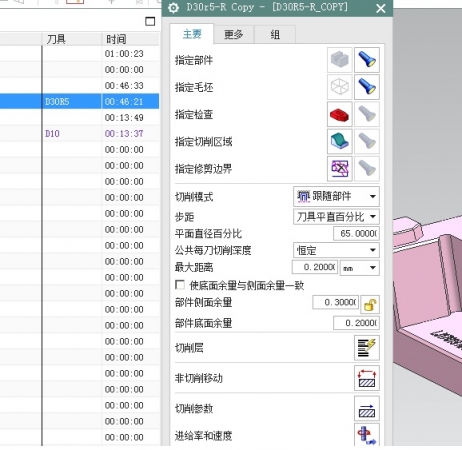Open the 切削模式 跟随部件 dropdown

[336, 196]
